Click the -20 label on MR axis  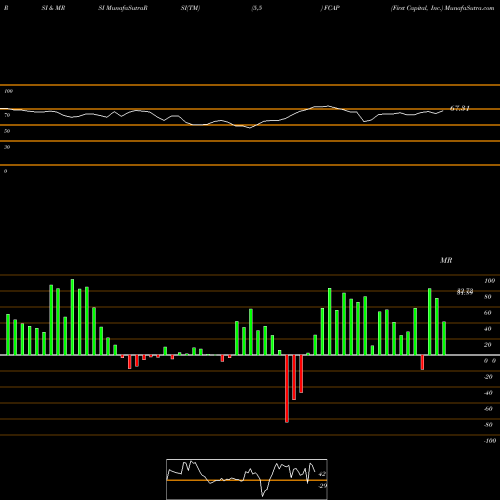click(x=488, y=377)
